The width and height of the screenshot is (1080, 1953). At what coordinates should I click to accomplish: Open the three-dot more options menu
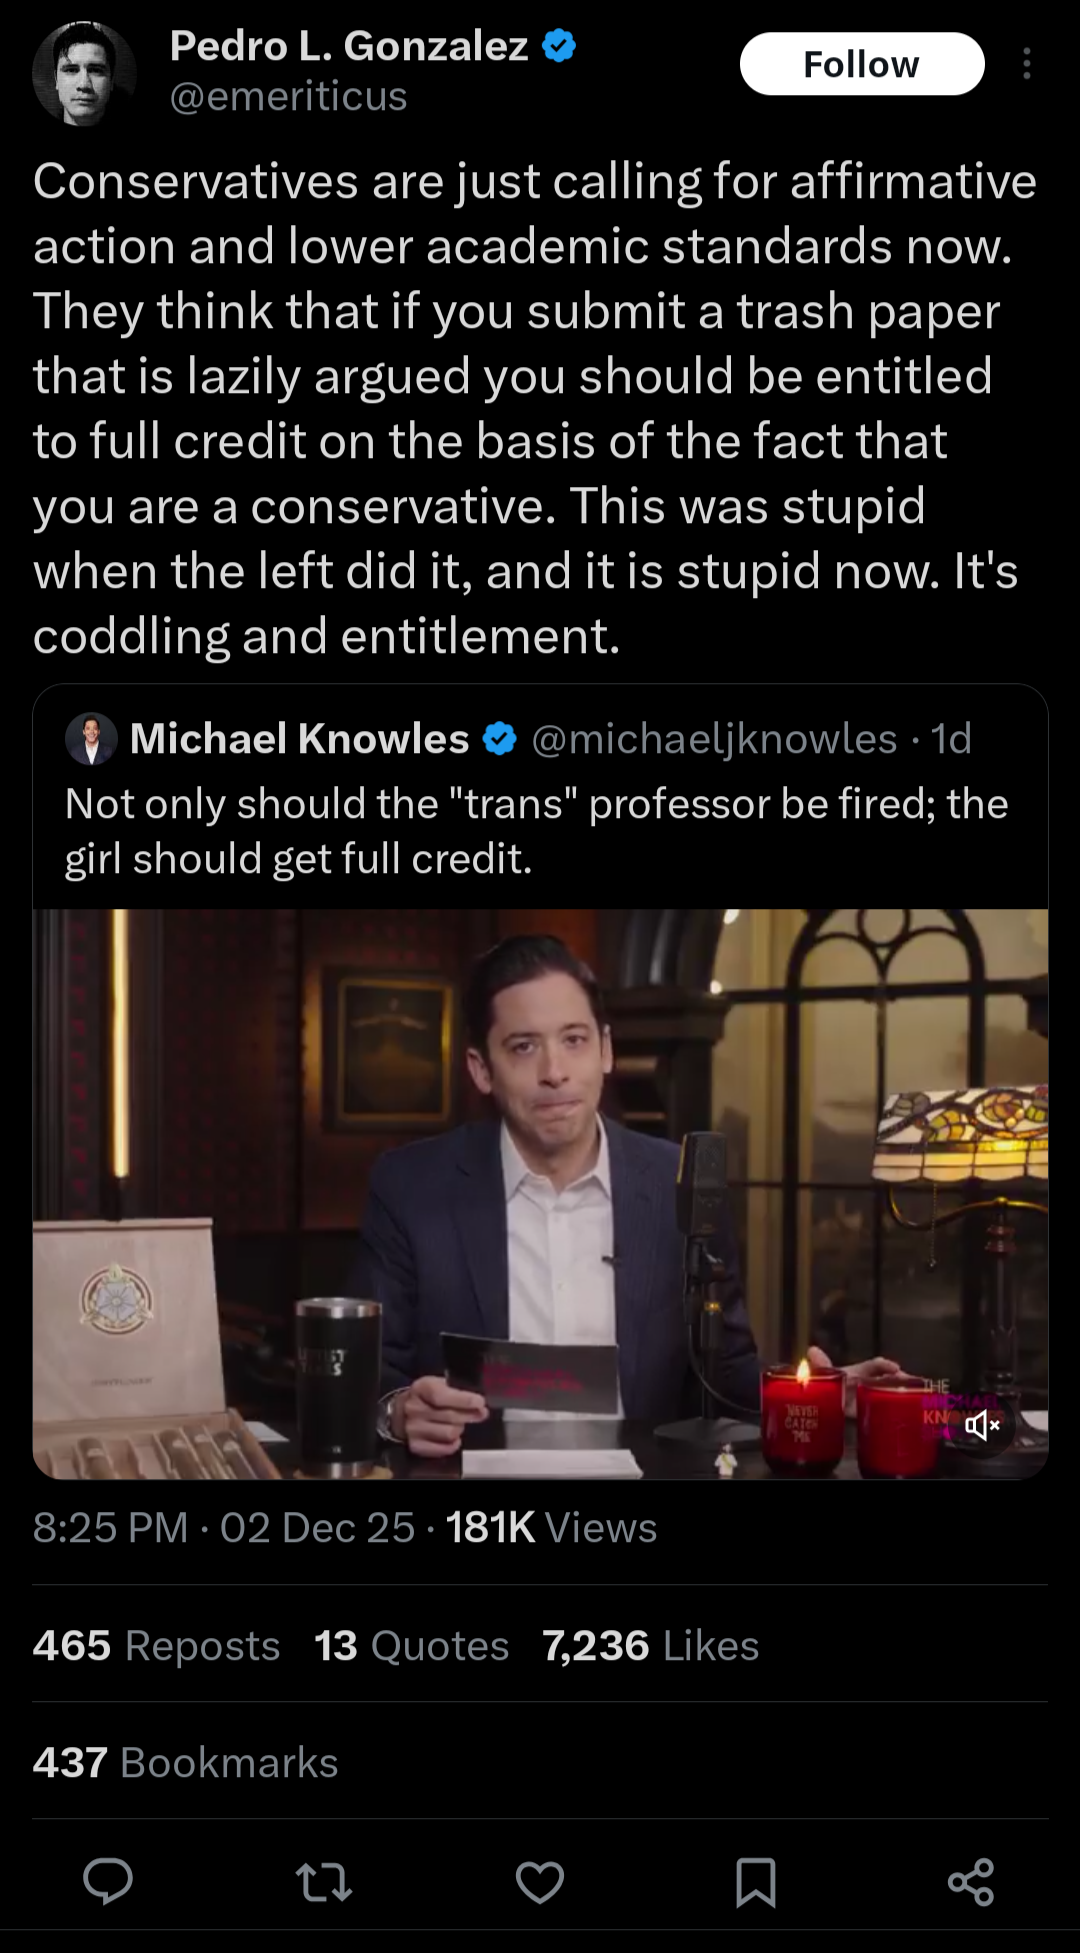click(x=1027, y=64)
